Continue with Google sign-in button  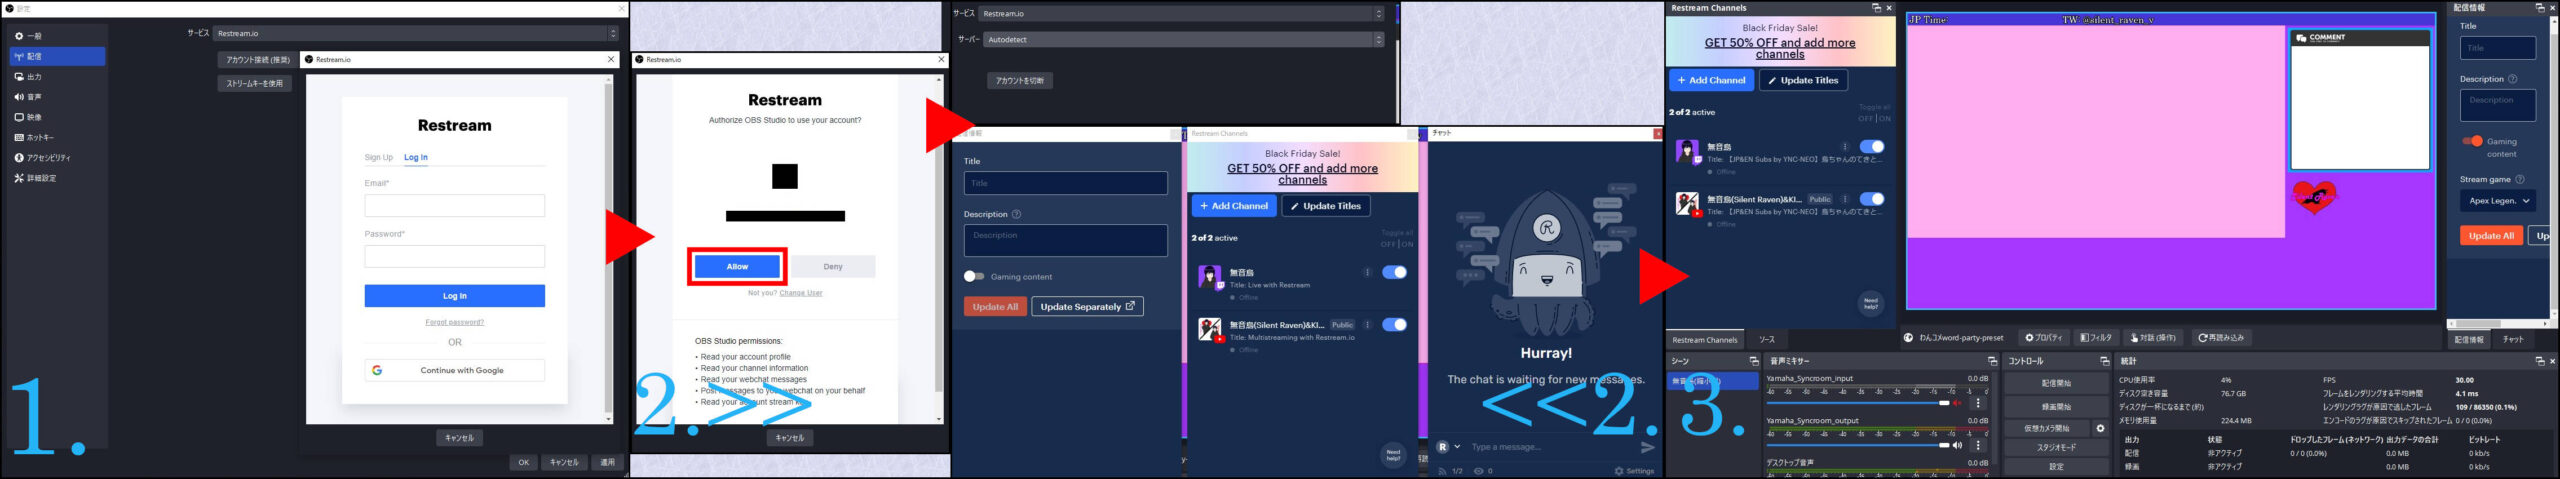[x=454, y=370]
